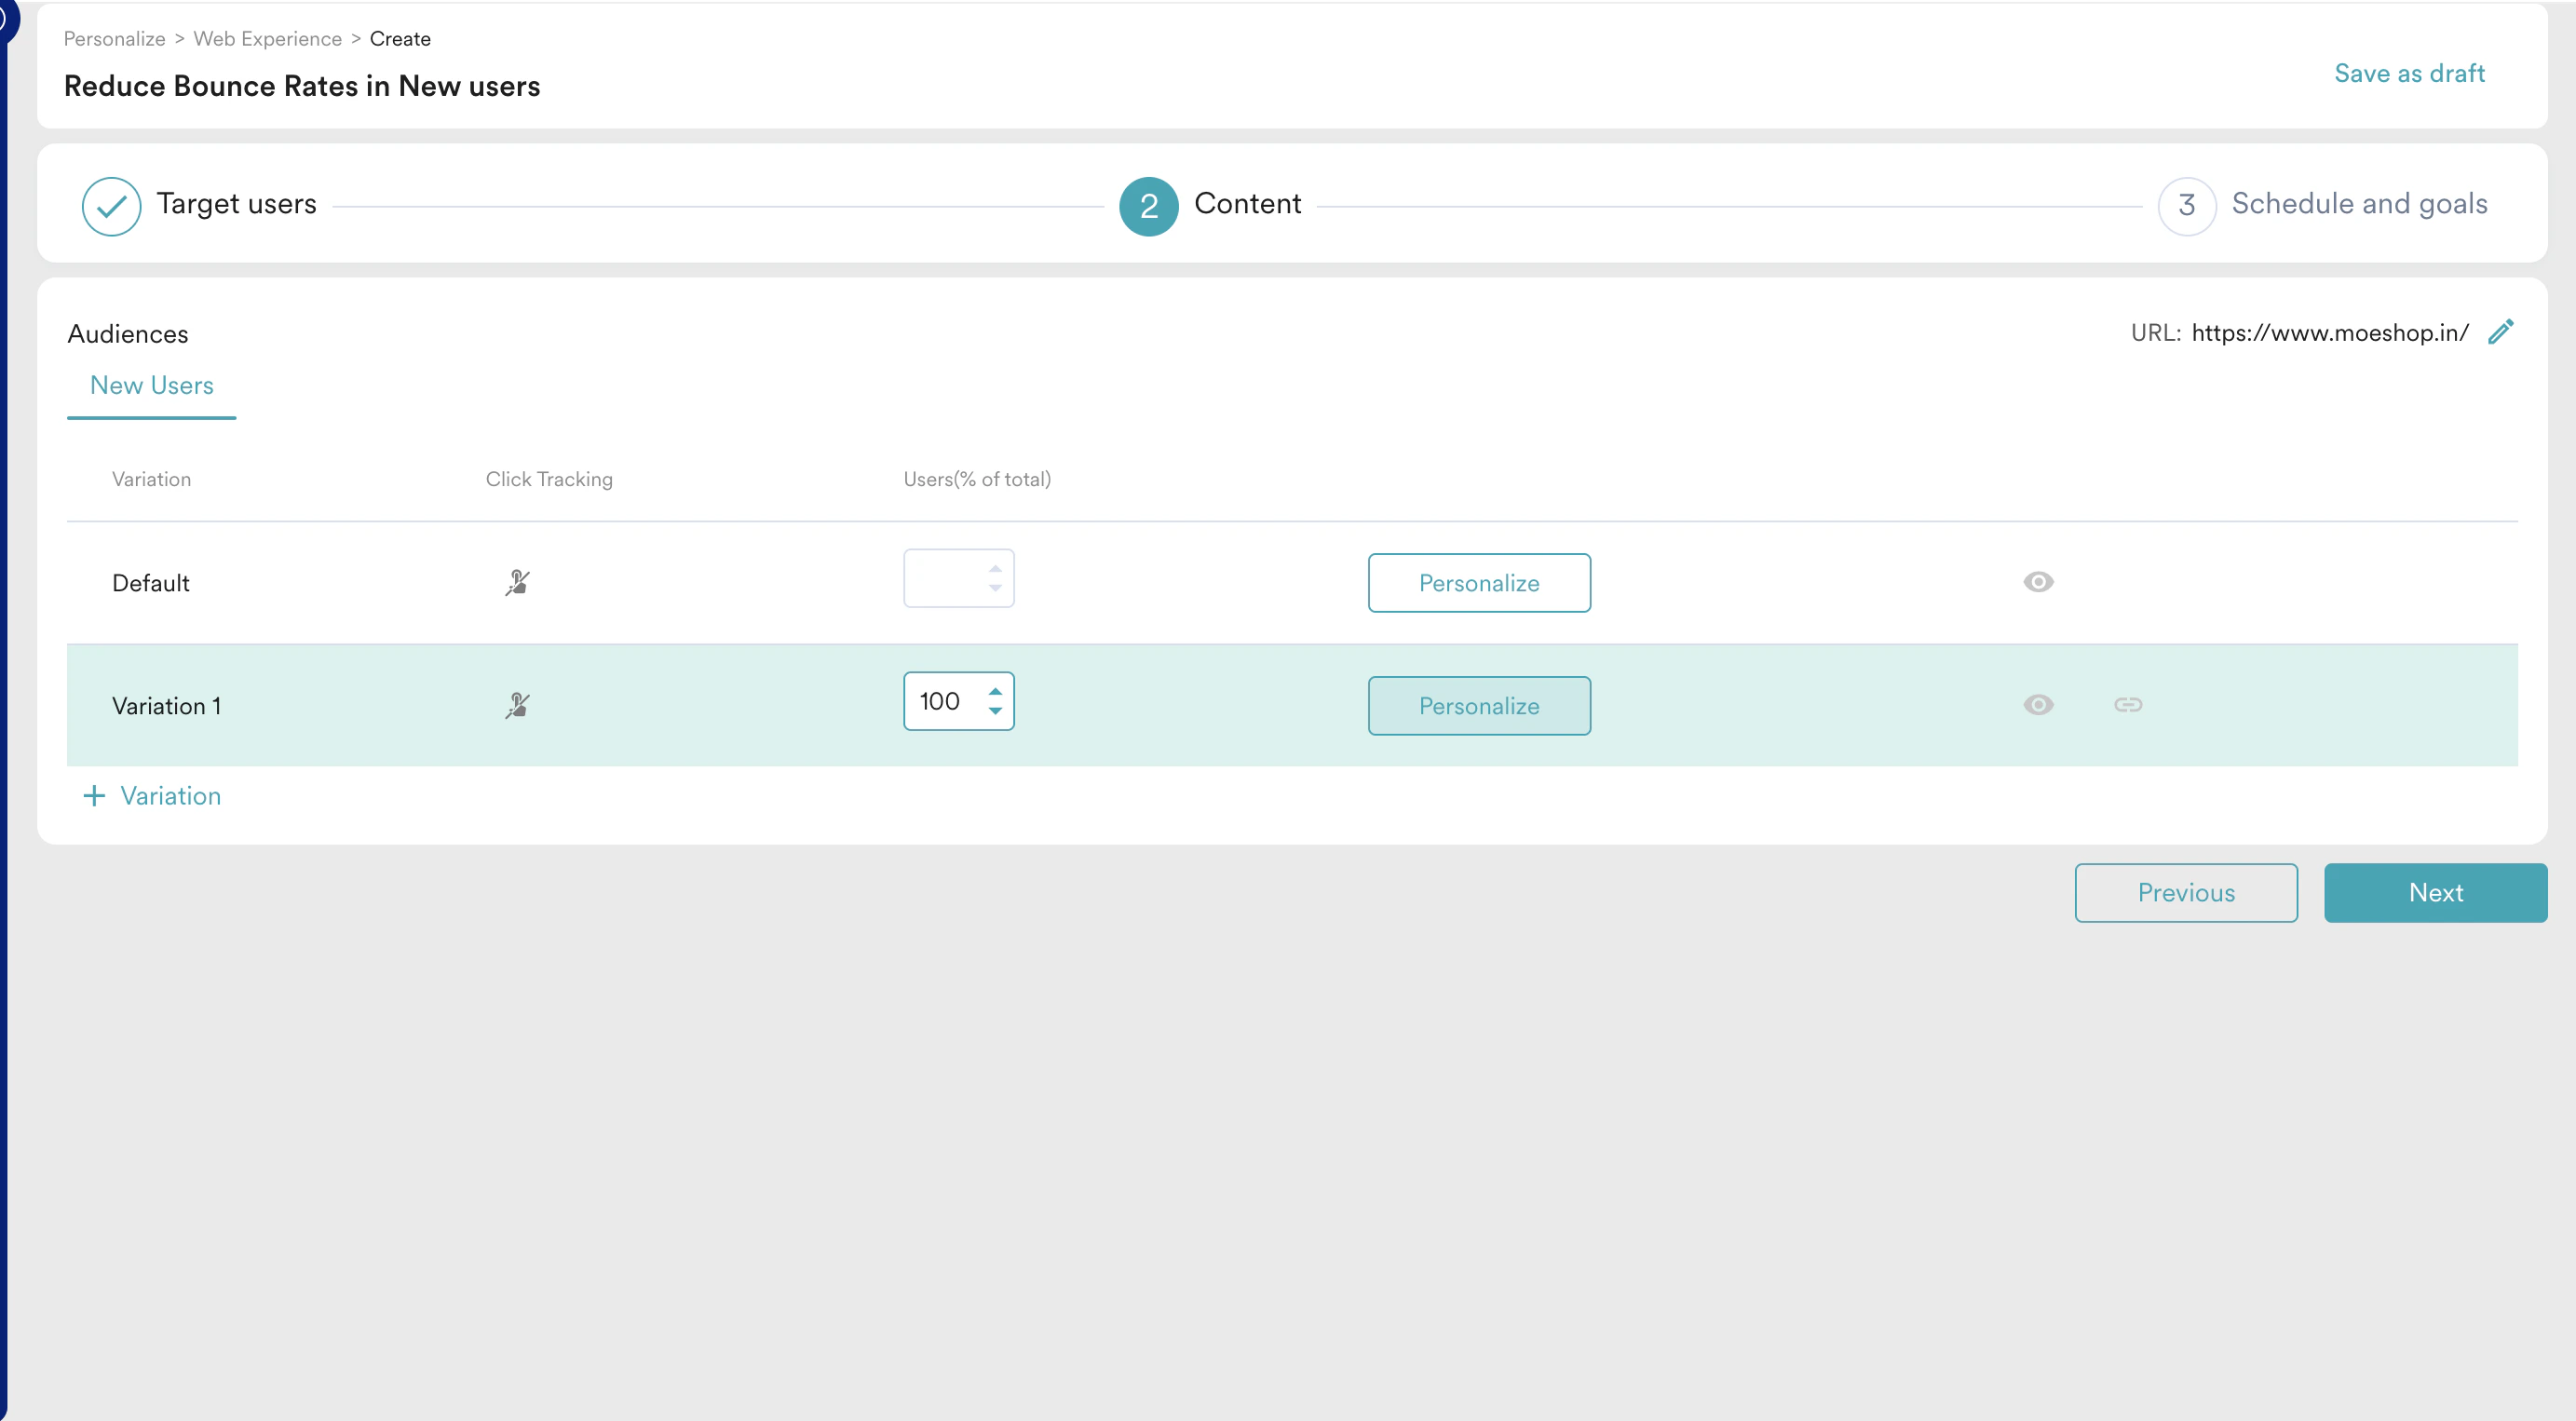Preview Variation 1 with eye icon
The image size is (2576, 1421).
pos(2038,705)
